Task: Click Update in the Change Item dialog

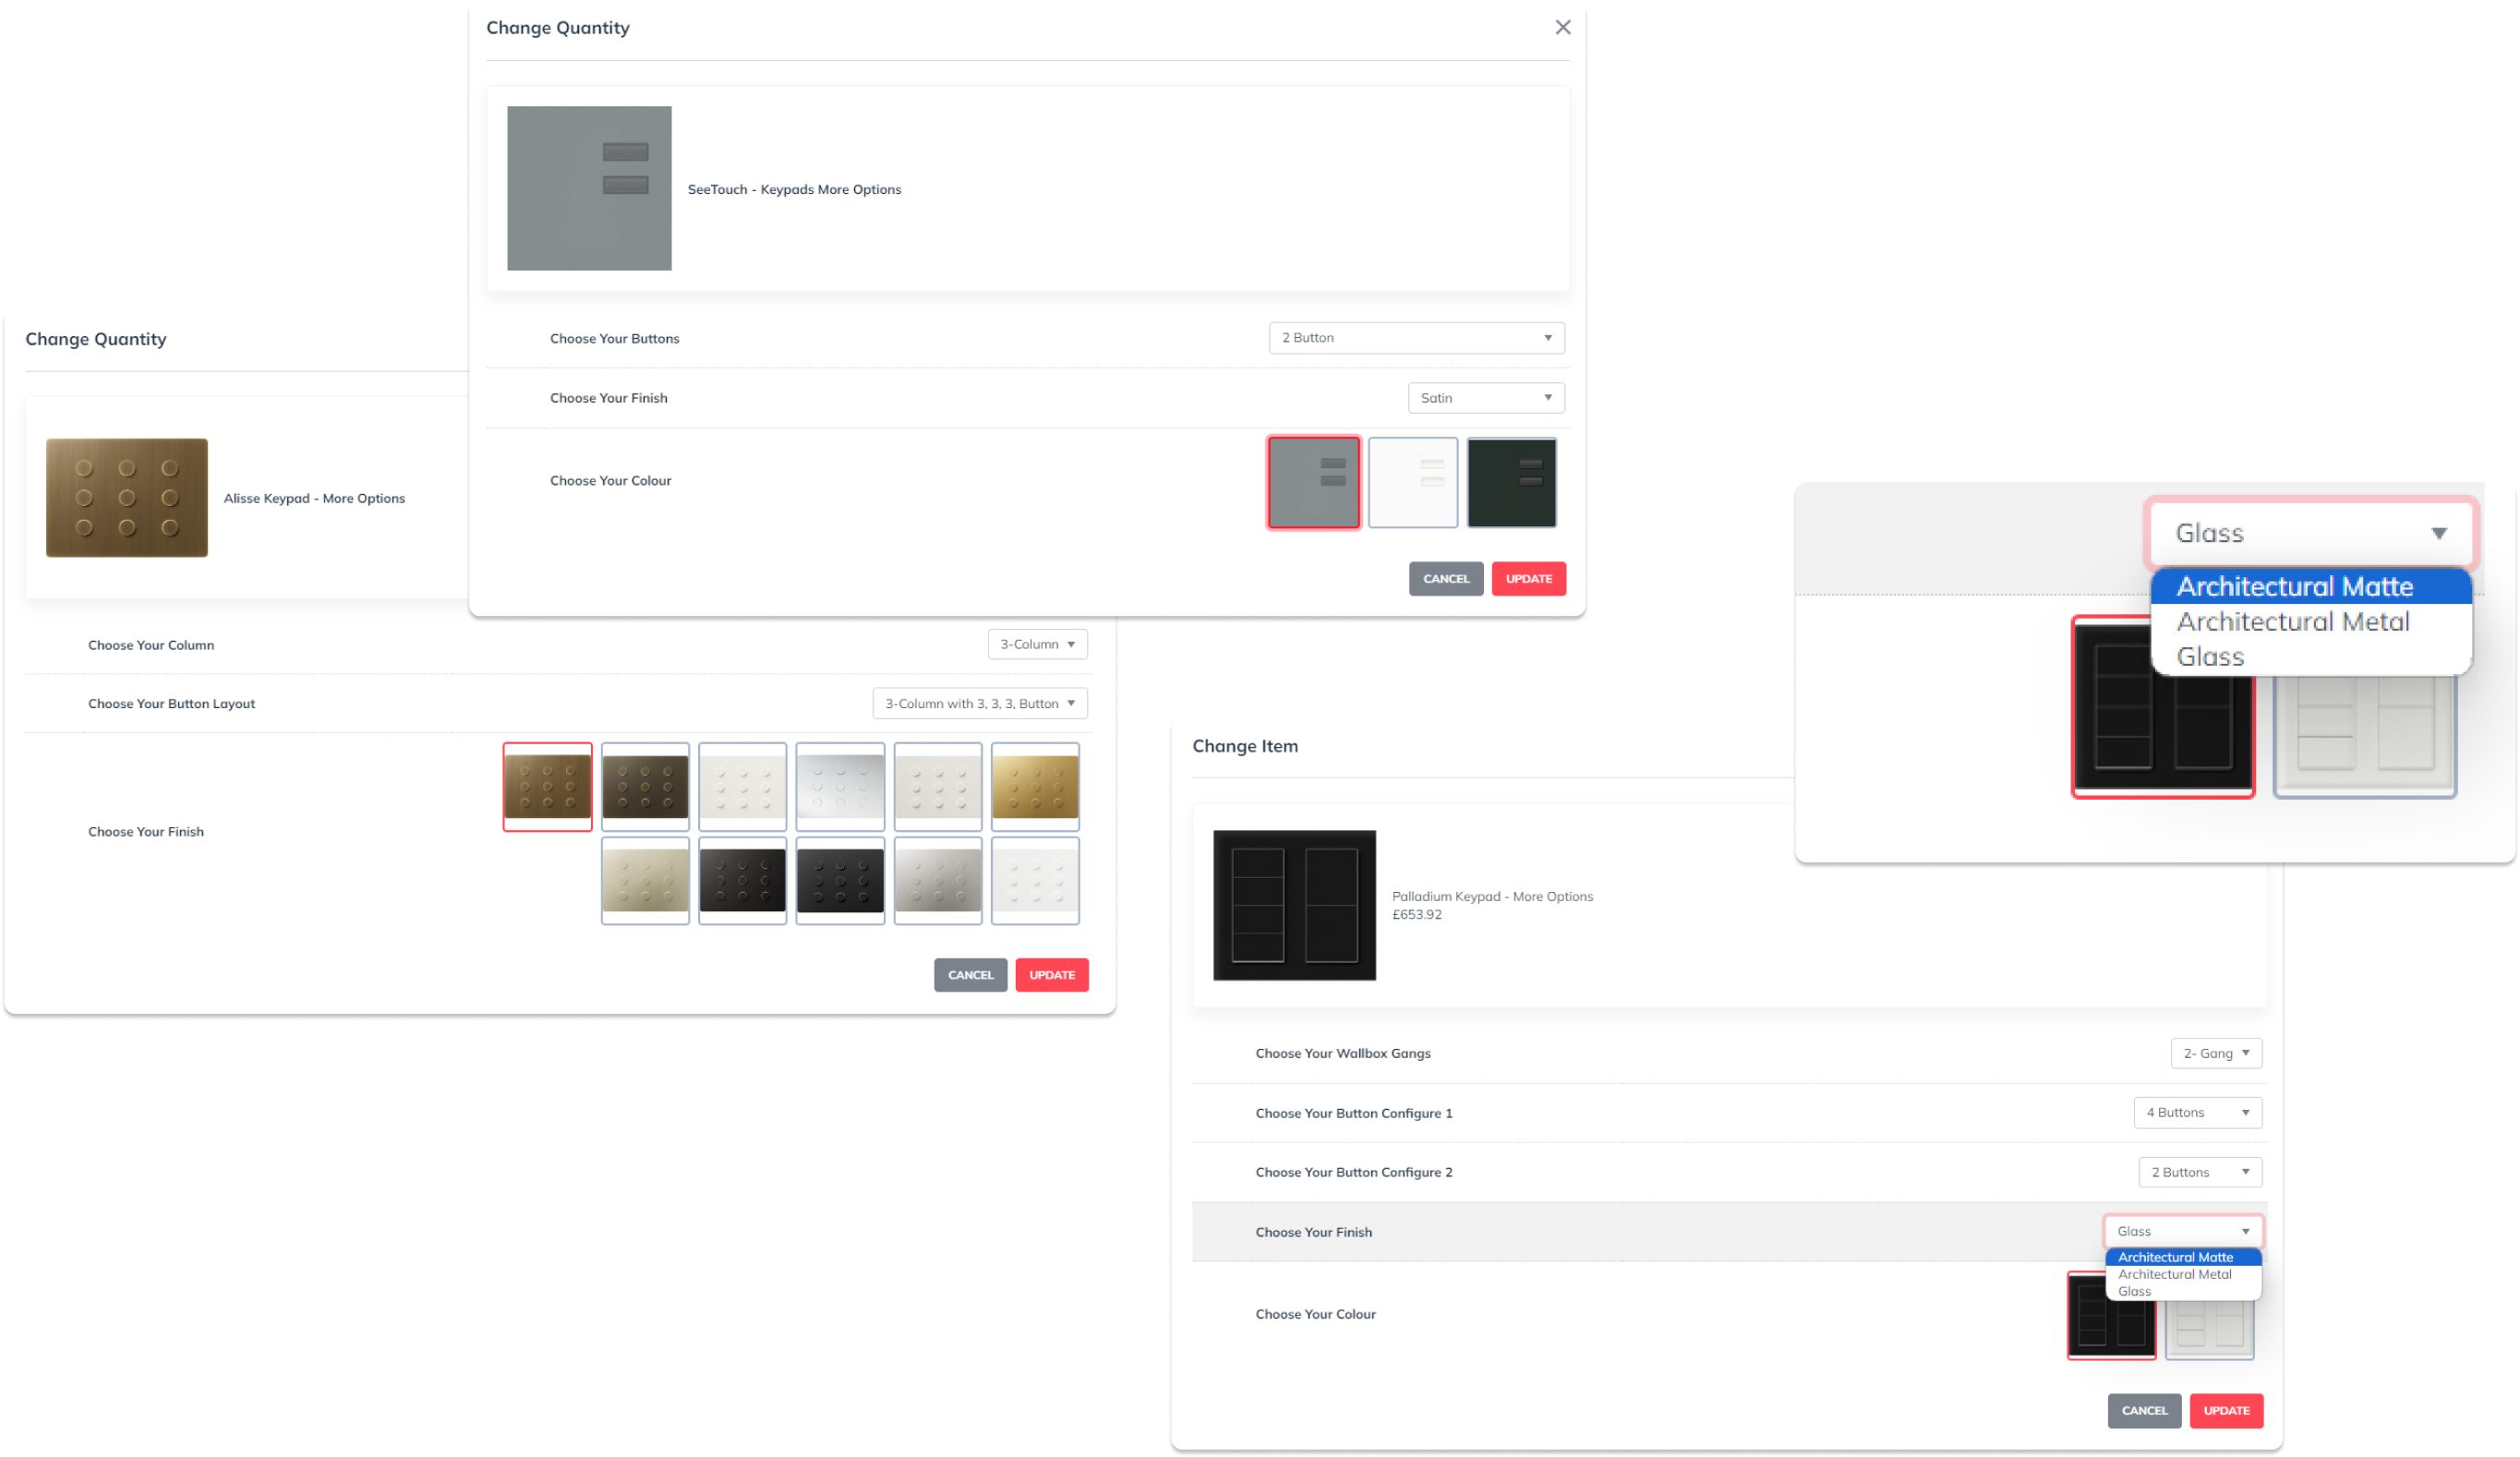Action: click(x=2226, y=1411)
